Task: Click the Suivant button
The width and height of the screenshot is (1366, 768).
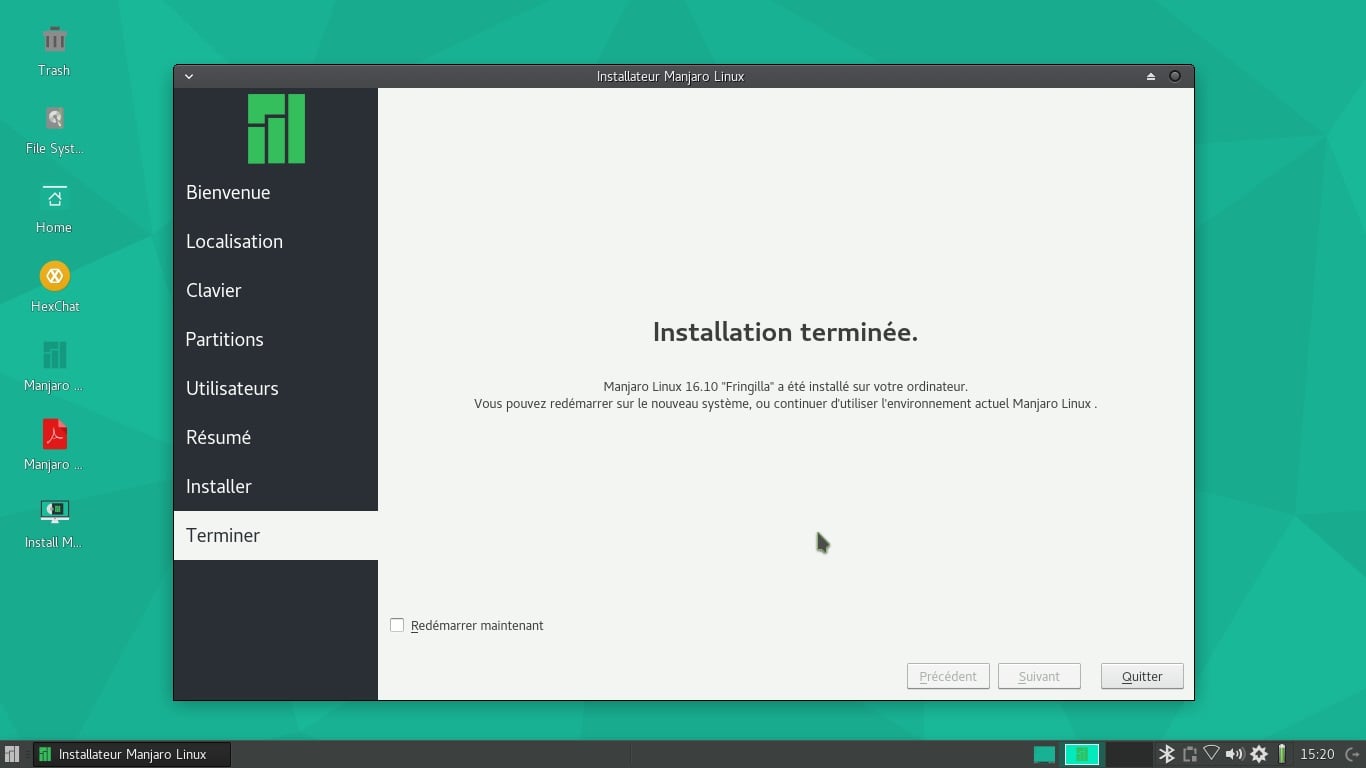Action: (1039, 676)
